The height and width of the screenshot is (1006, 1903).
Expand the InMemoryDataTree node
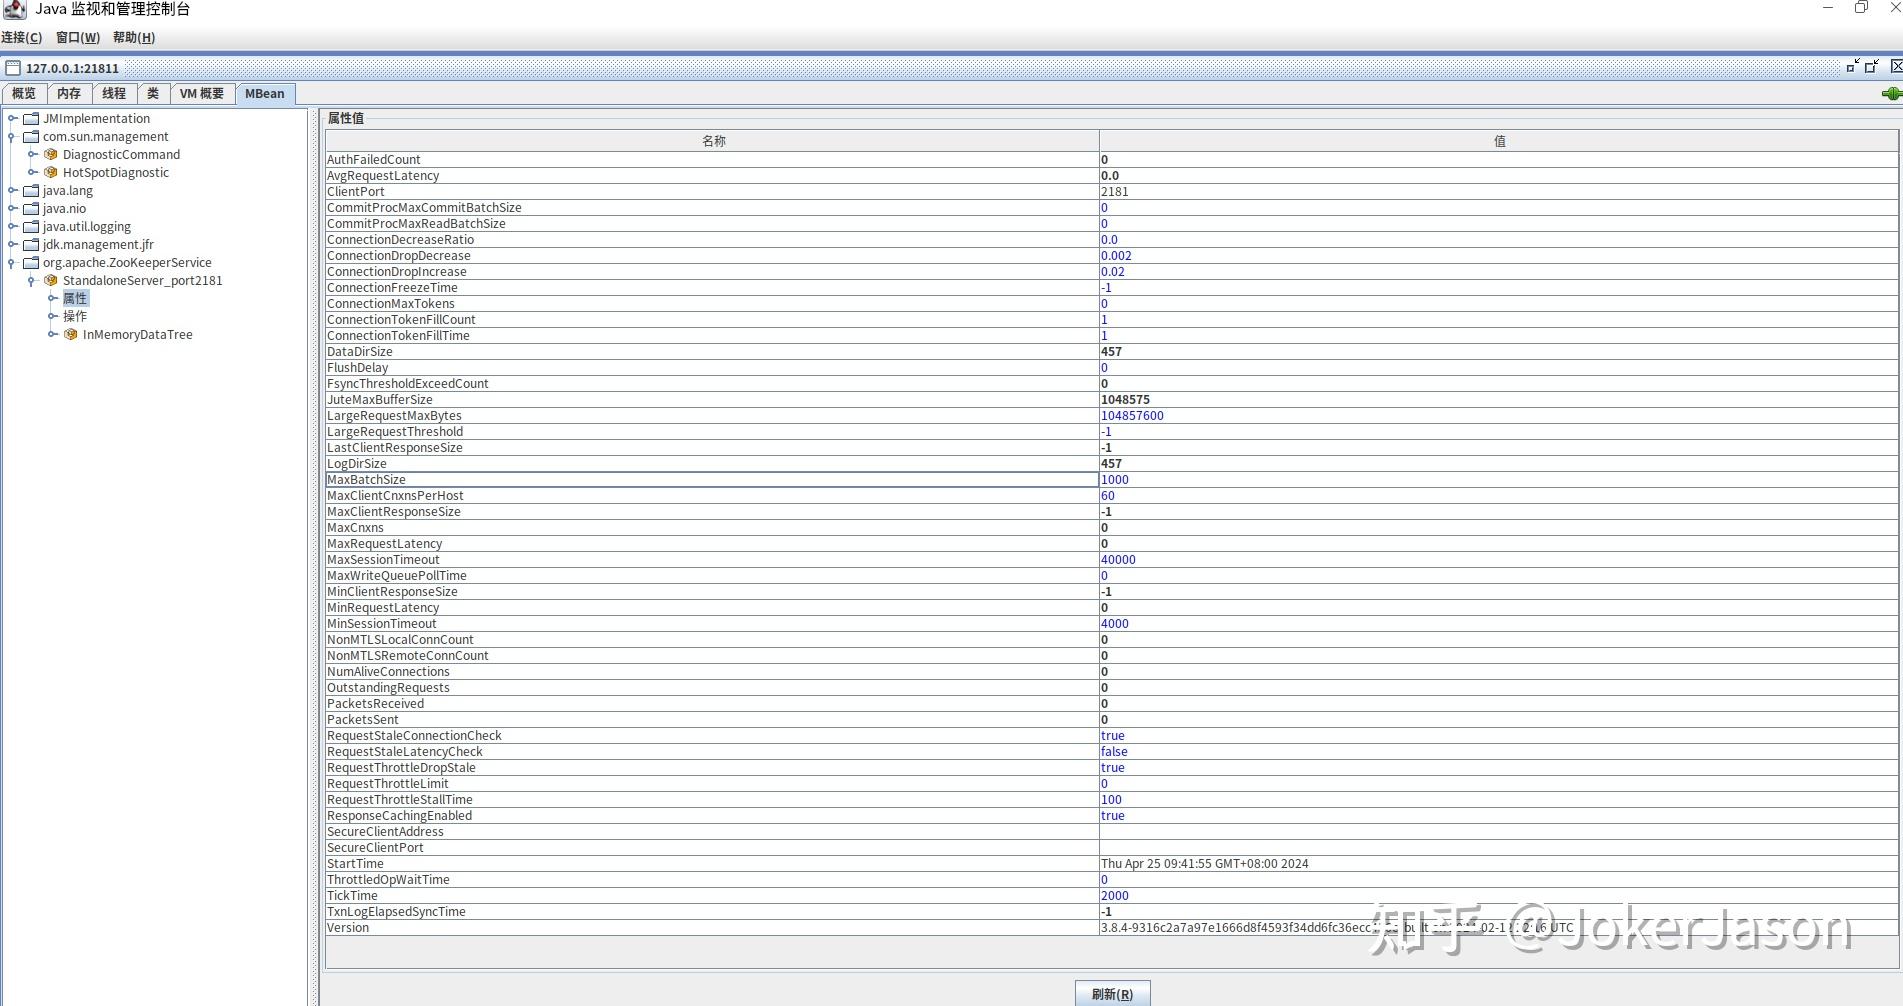pos(52,334)
